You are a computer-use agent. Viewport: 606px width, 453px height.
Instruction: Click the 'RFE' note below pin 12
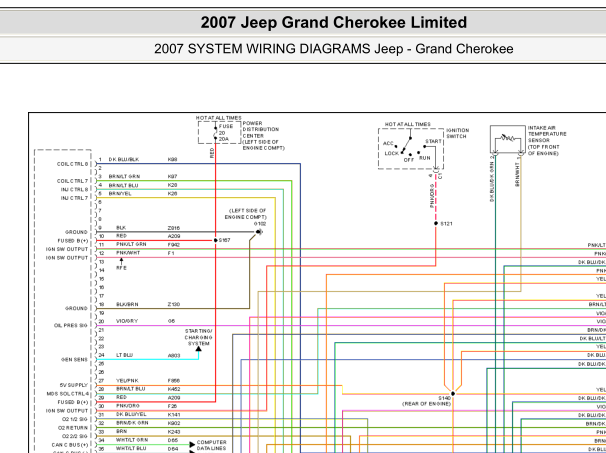121,268
